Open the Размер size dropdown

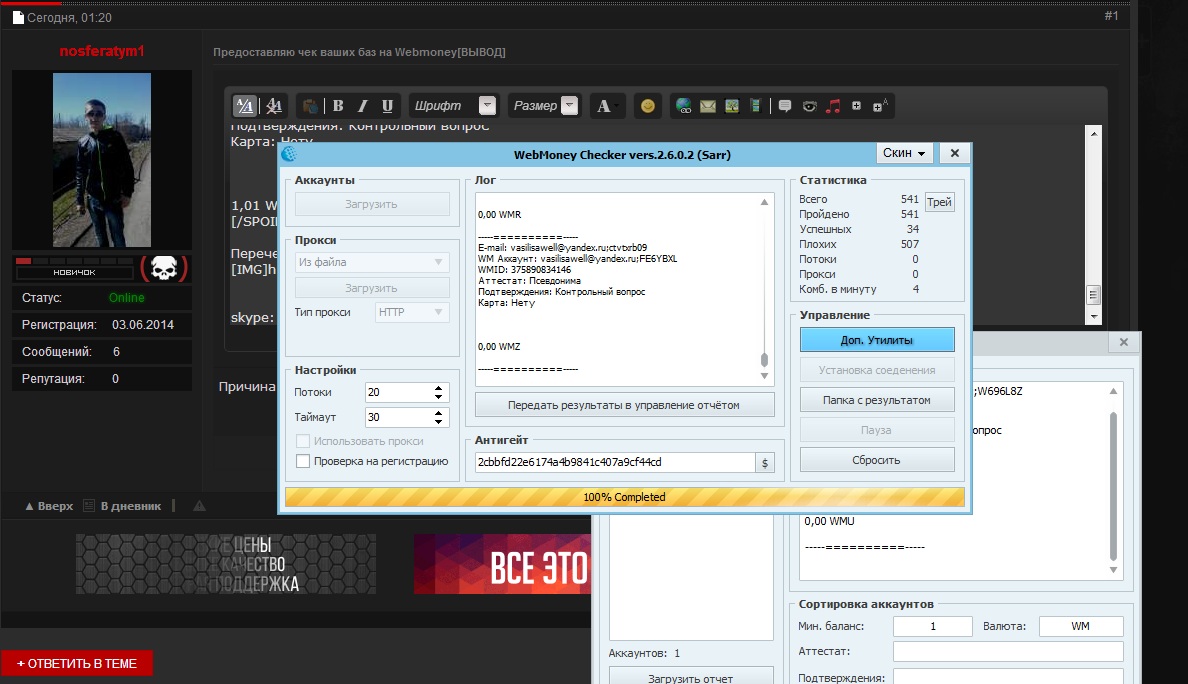pos(570,106)
